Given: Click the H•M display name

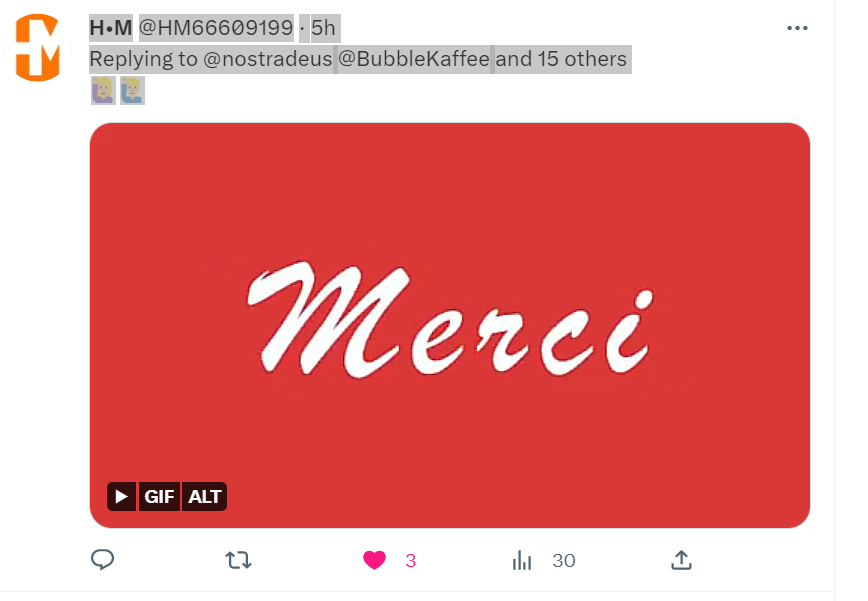Looking at the screenshot, I should point(111,28).
